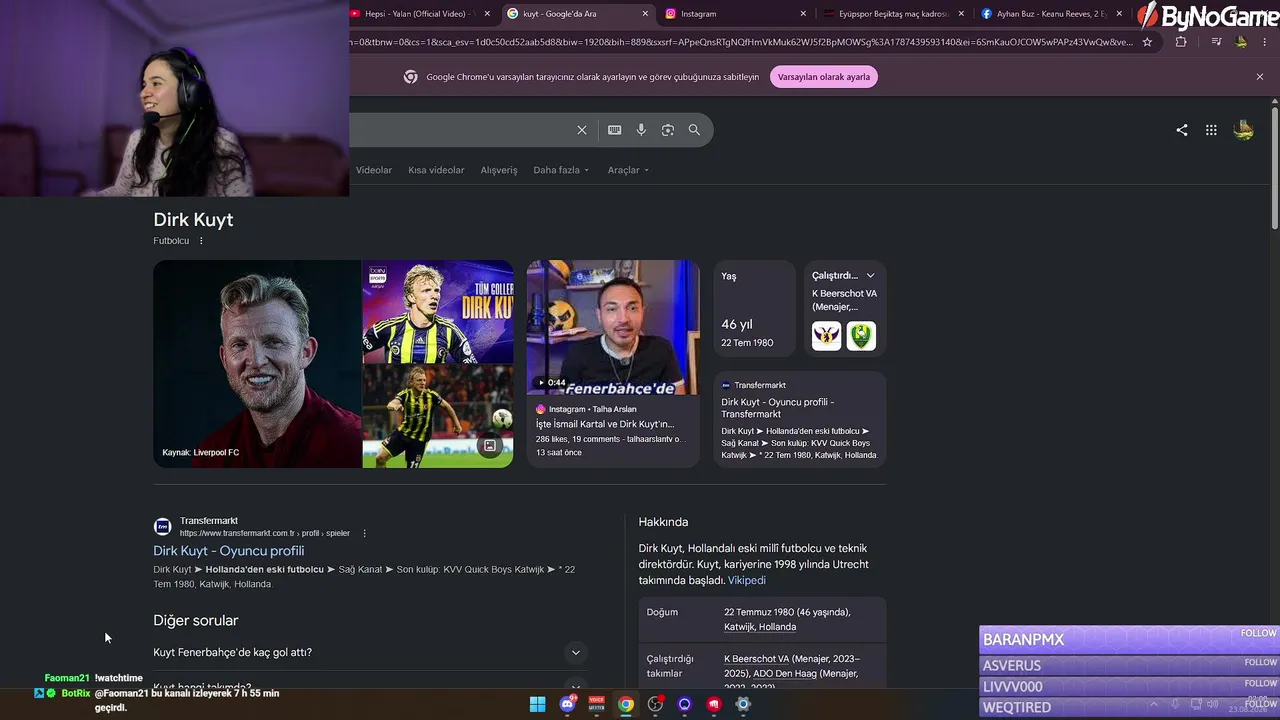Open the red app icon before the gear in taskbar

click(714, 704)
